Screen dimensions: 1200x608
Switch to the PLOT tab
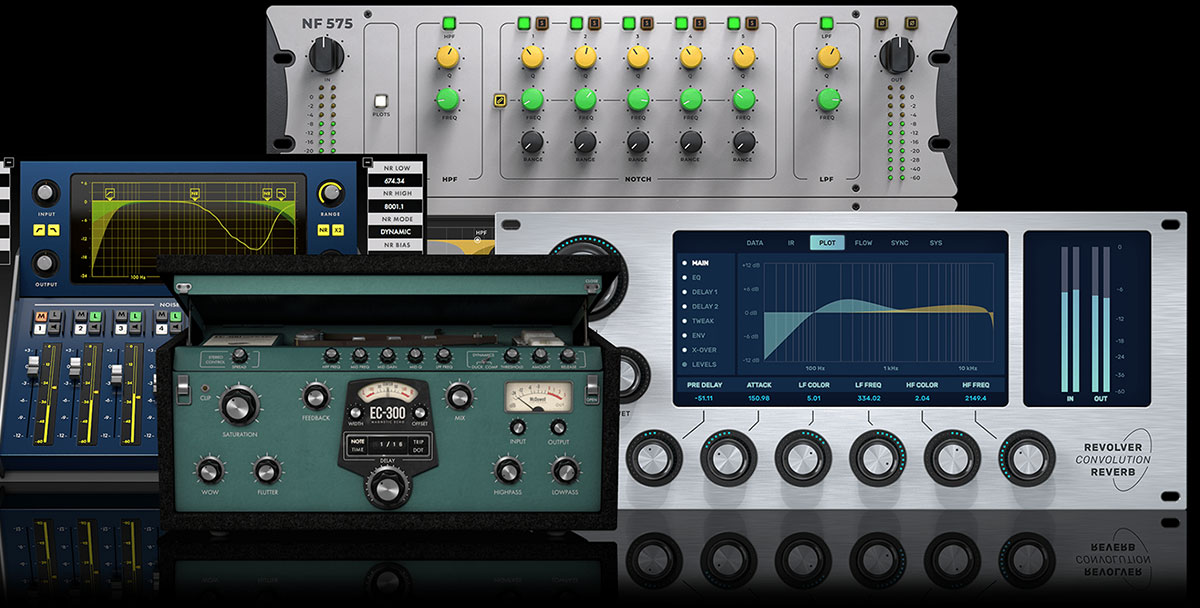click(827, 243)
